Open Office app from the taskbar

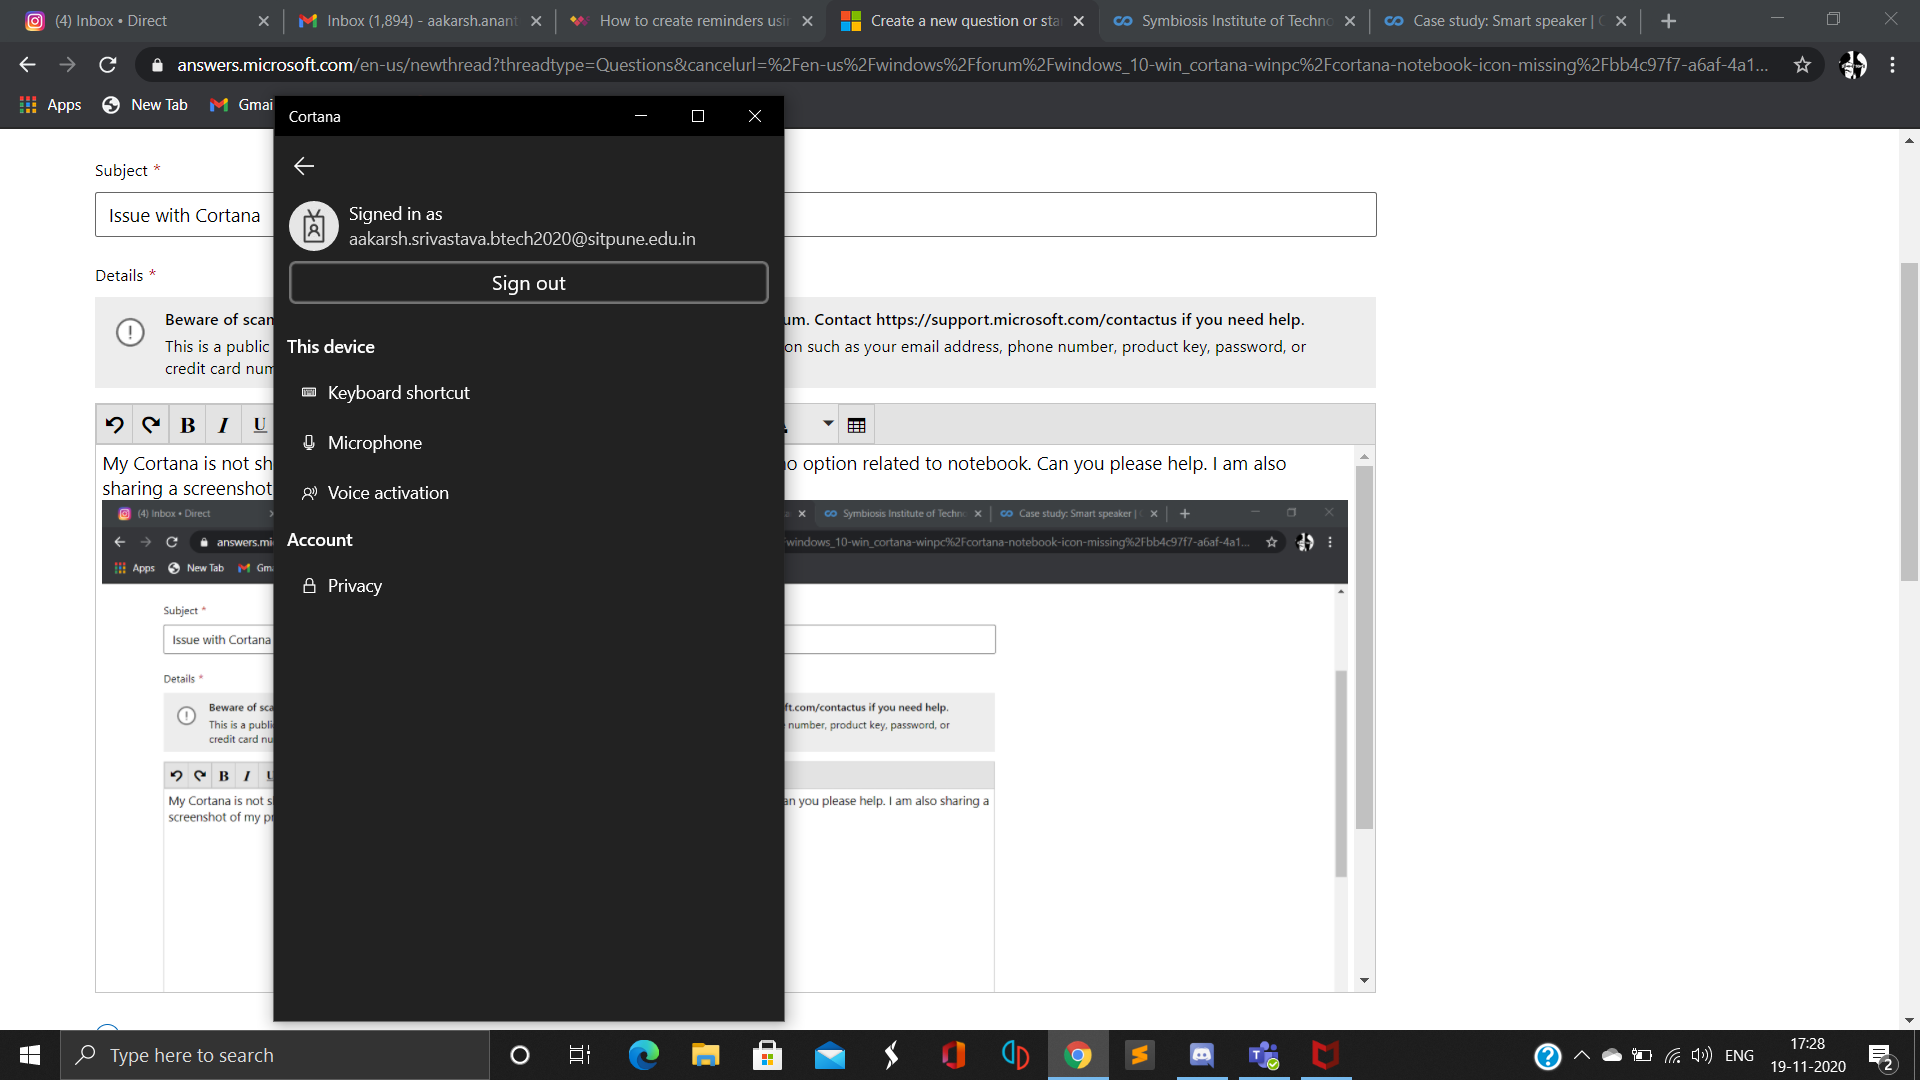tap(953, 1055)
